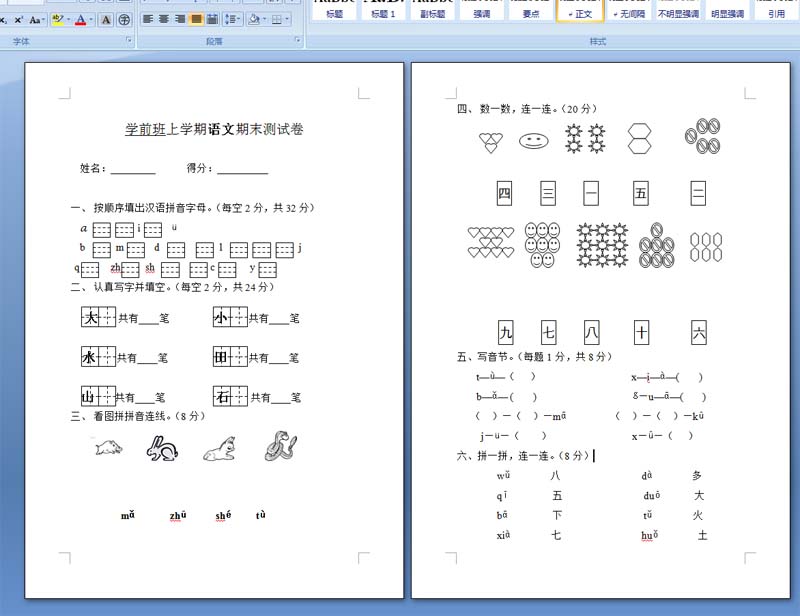Select the rabbit picture

click(x=162, y=449)
